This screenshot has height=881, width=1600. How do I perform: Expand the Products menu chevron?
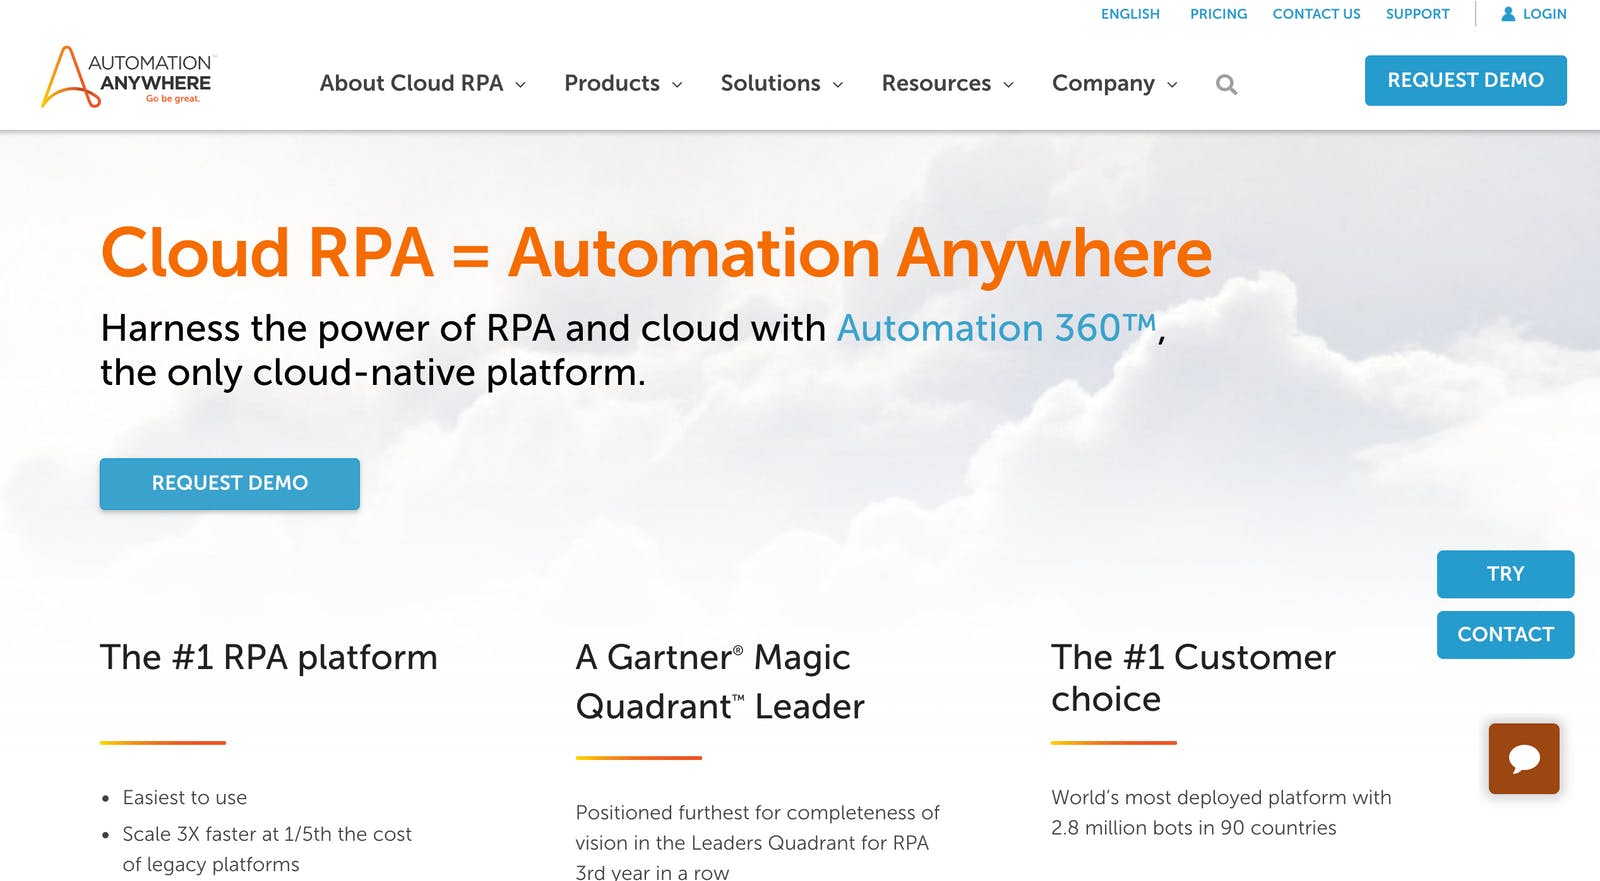677,85
